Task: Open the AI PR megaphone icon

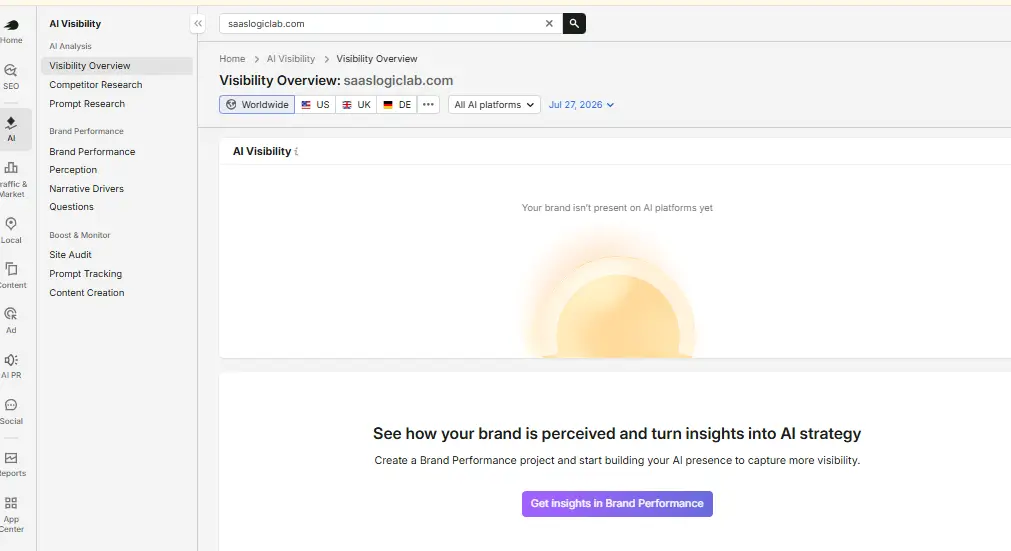Action: 11,360
